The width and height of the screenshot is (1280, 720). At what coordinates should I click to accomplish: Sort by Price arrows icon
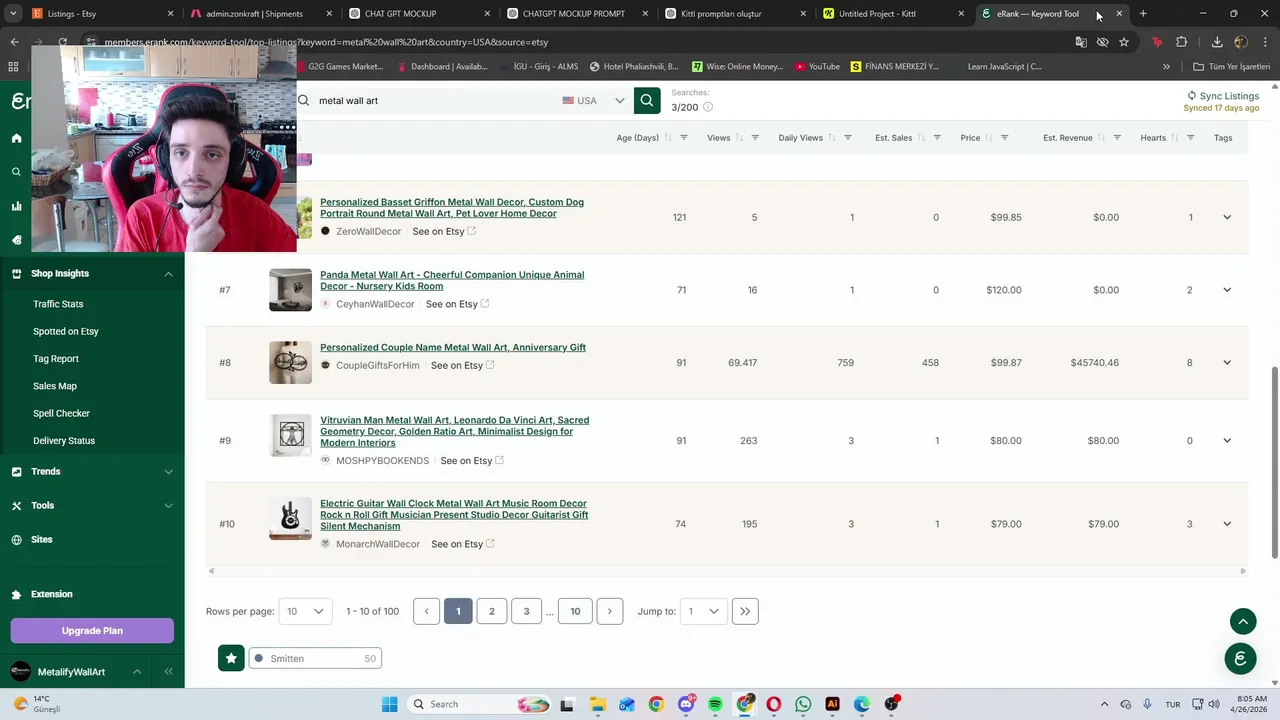[x=988, y=138]
